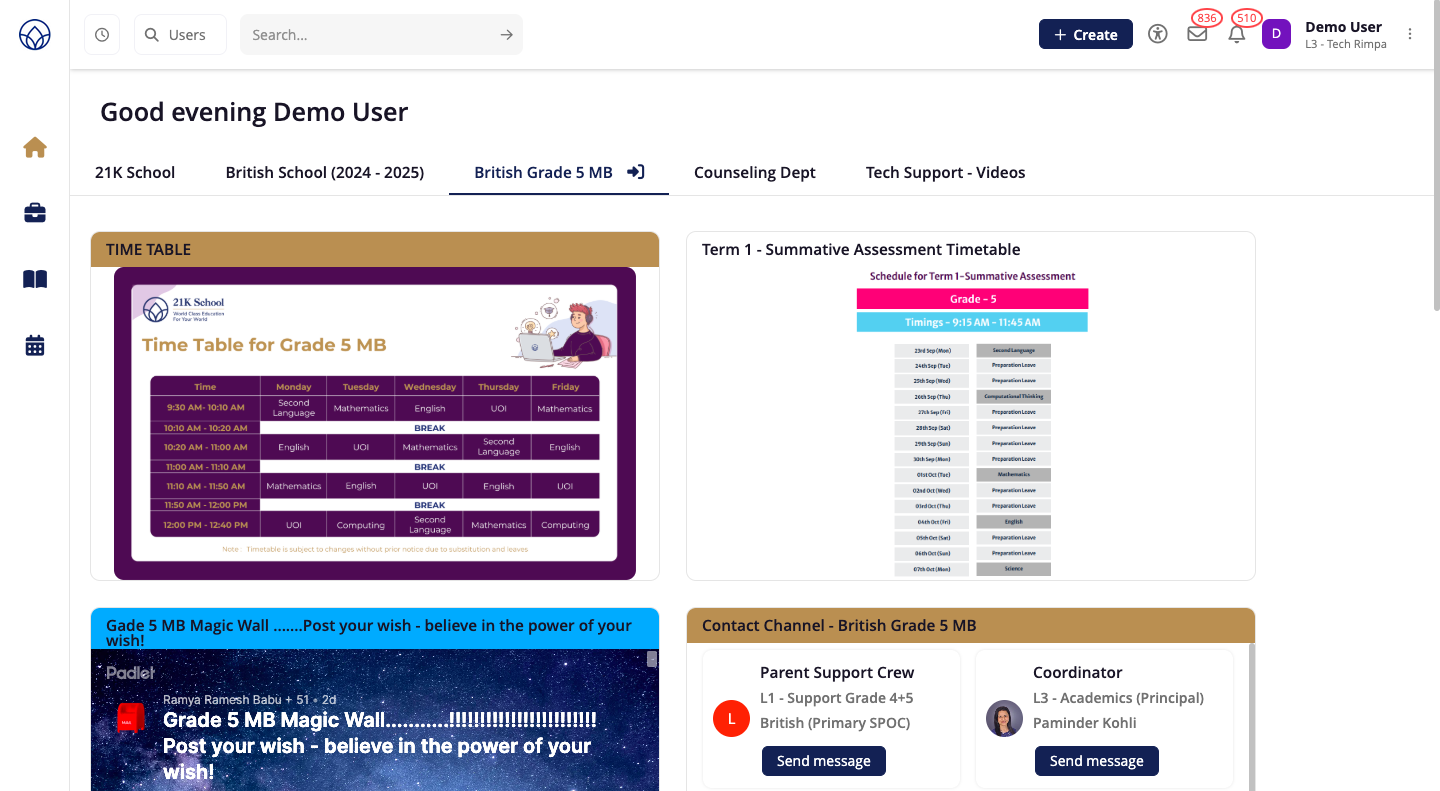The image size is (1440, 791).
Task: Open the Grade 5 MB timetable image
Action: (x=375, y=422)
